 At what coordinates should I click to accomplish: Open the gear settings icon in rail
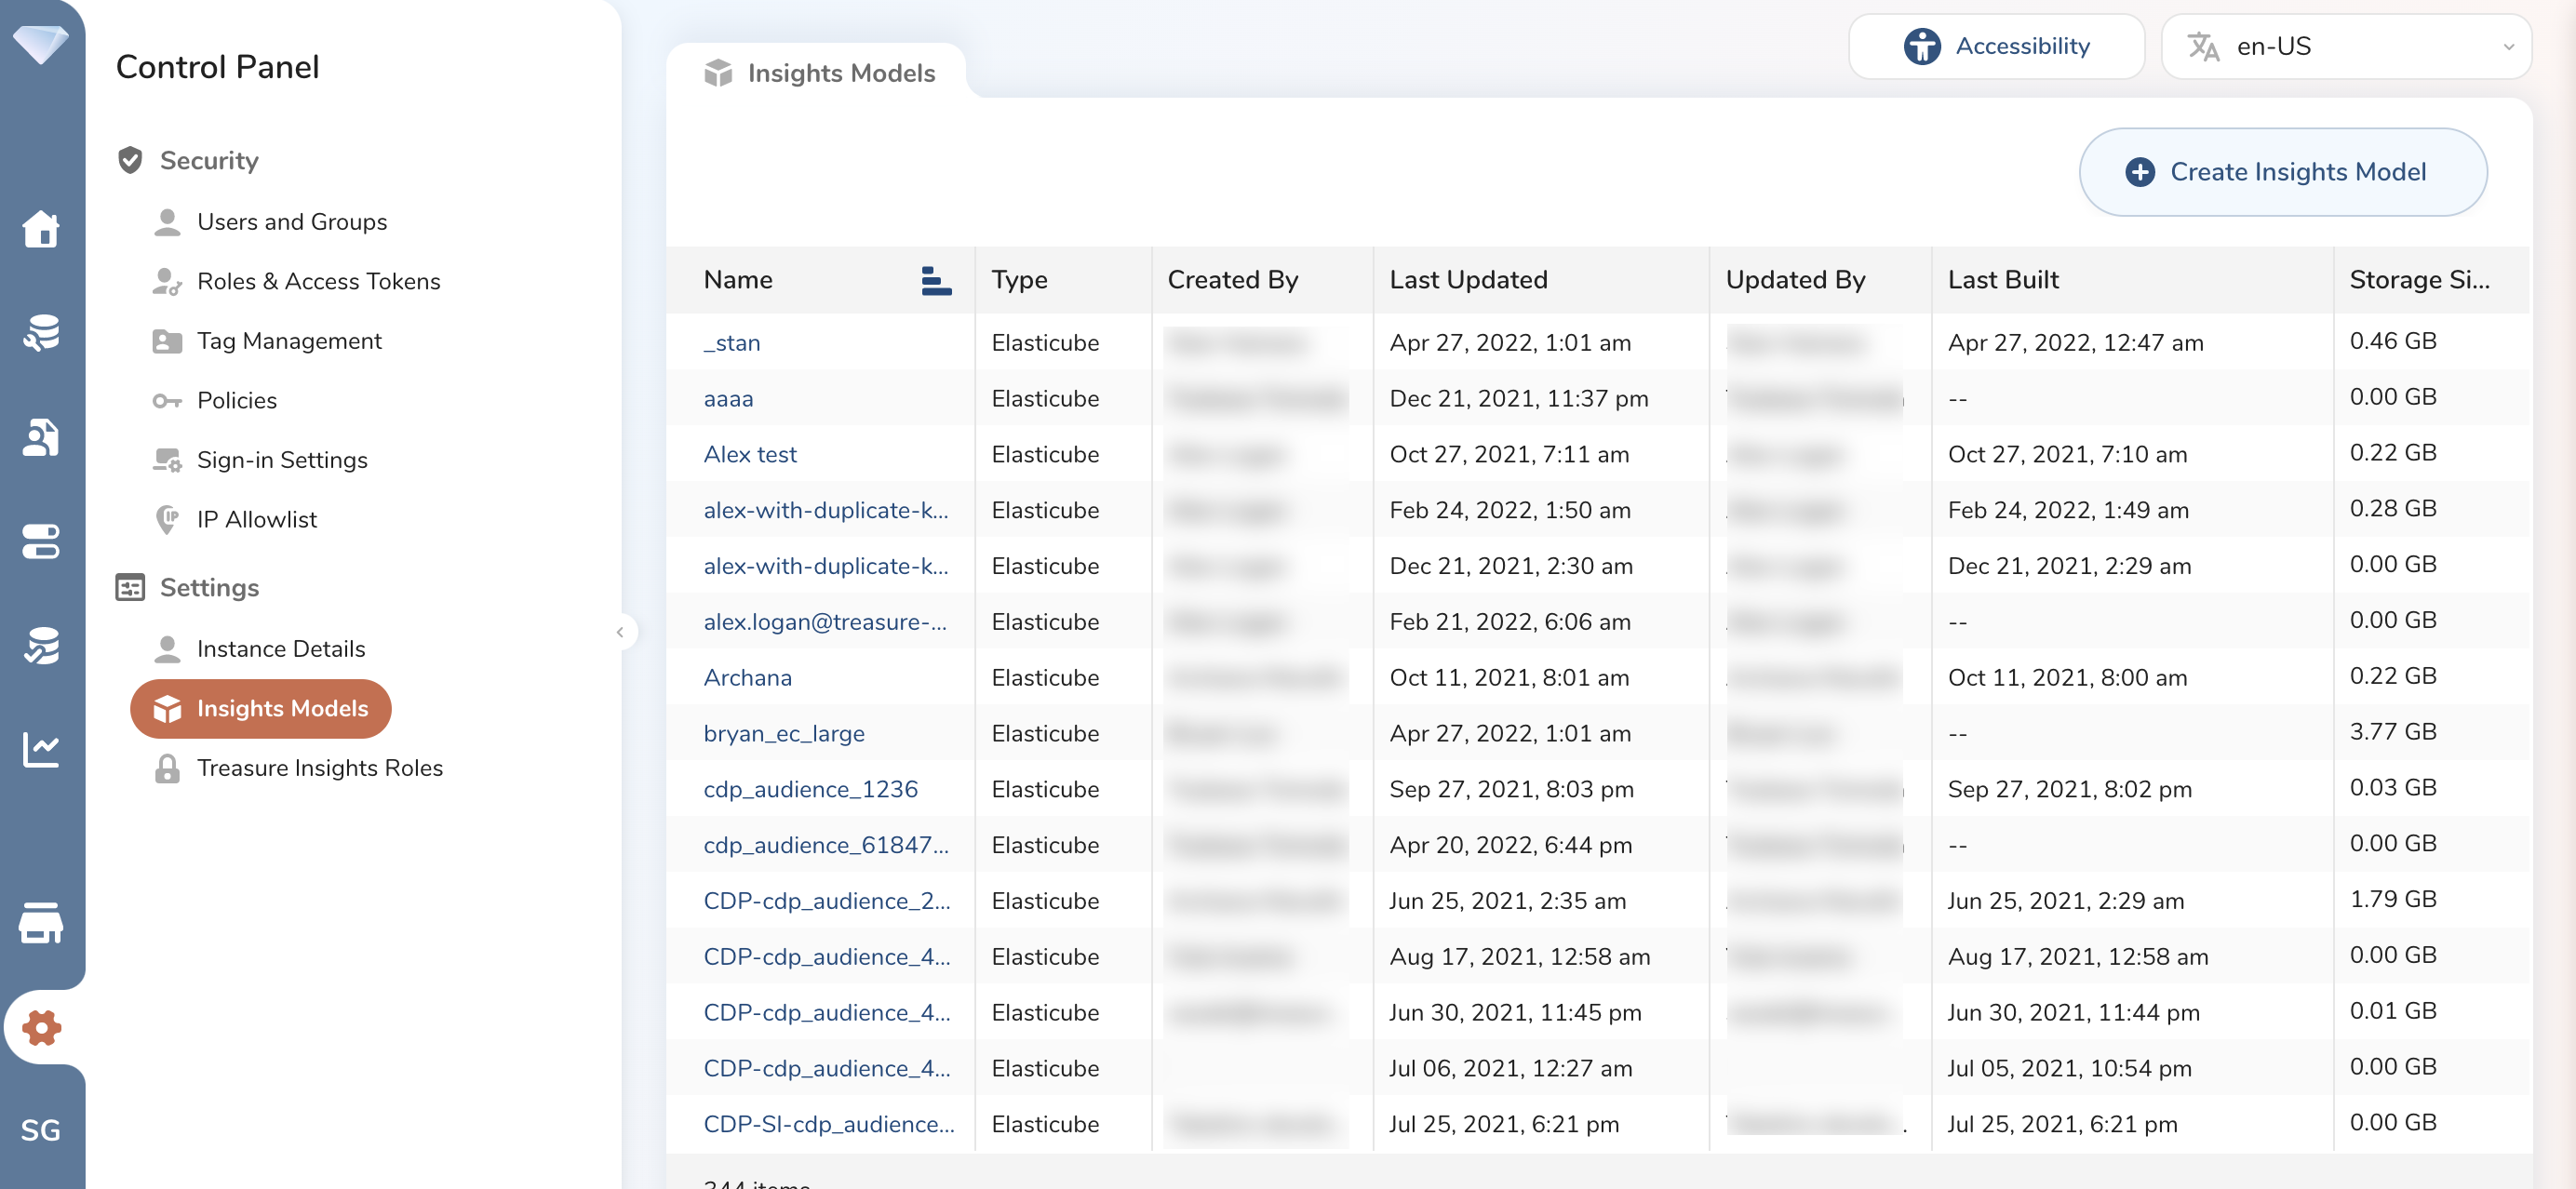[x=41, y=1027]
